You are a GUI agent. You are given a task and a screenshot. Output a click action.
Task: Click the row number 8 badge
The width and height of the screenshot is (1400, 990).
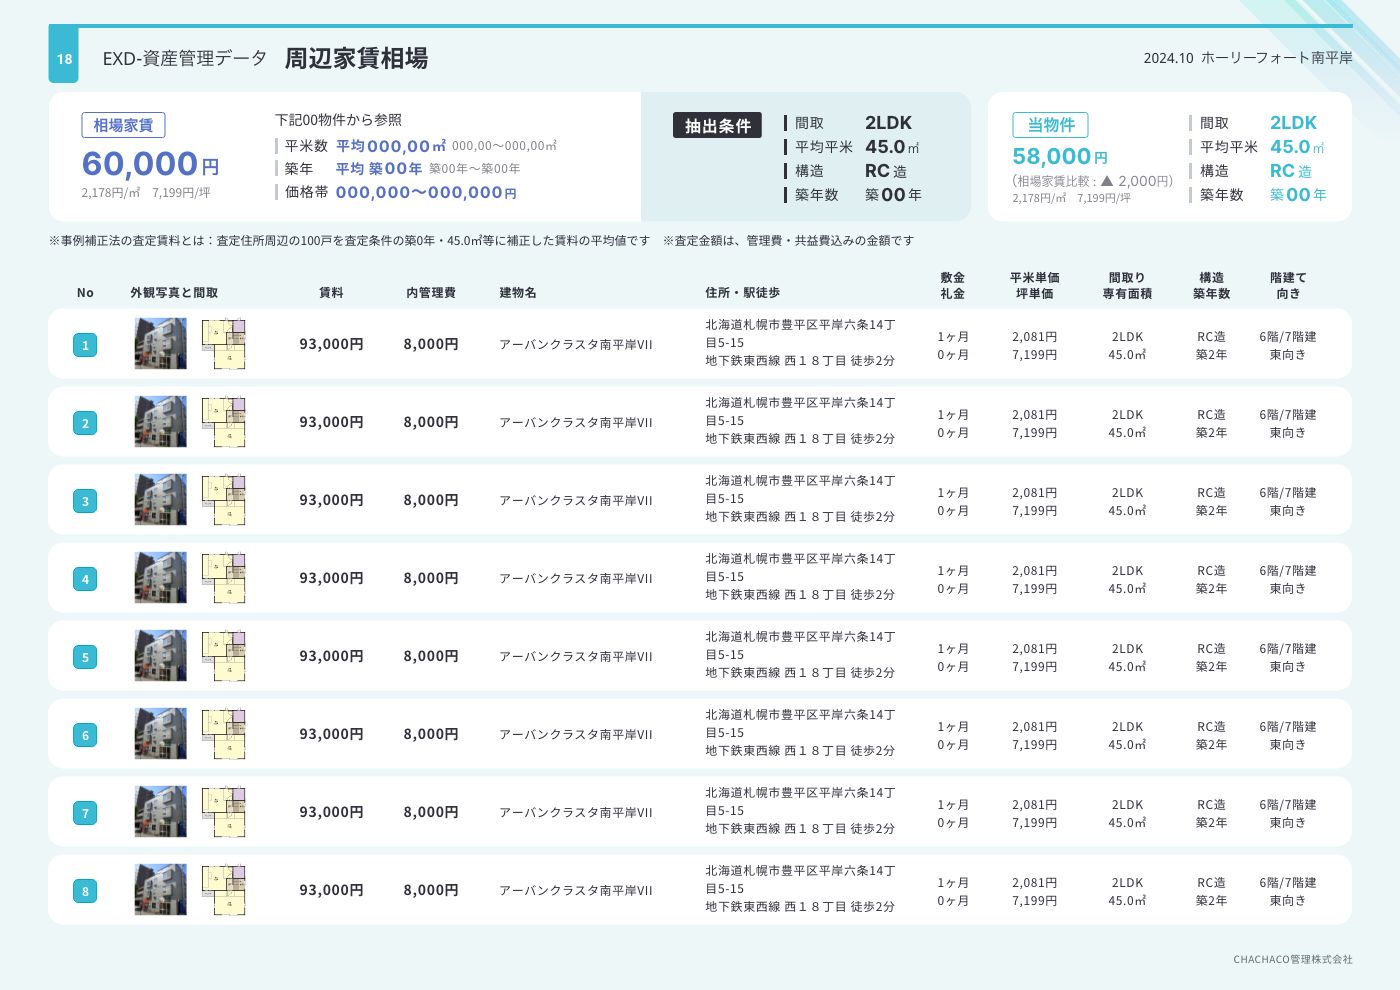[85, 891]
